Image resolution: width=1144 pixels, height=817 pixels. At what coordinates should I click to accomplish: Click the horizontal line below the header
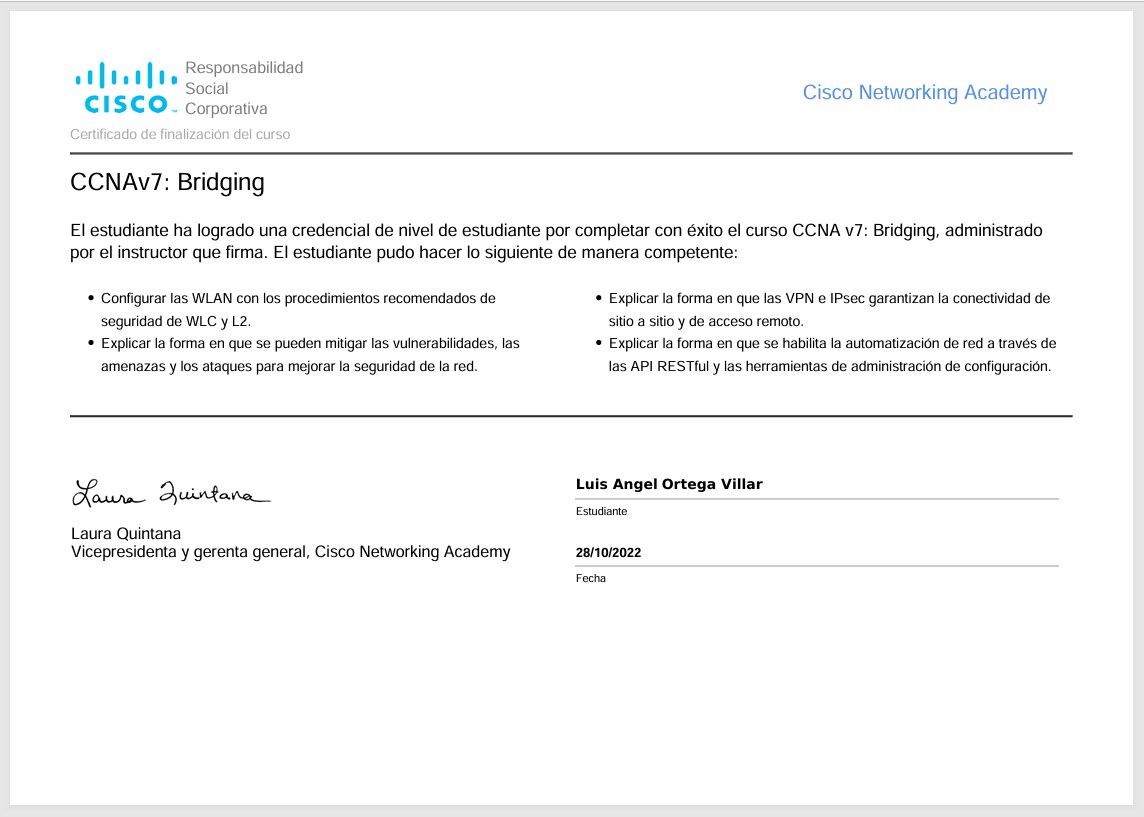(571, 154)
